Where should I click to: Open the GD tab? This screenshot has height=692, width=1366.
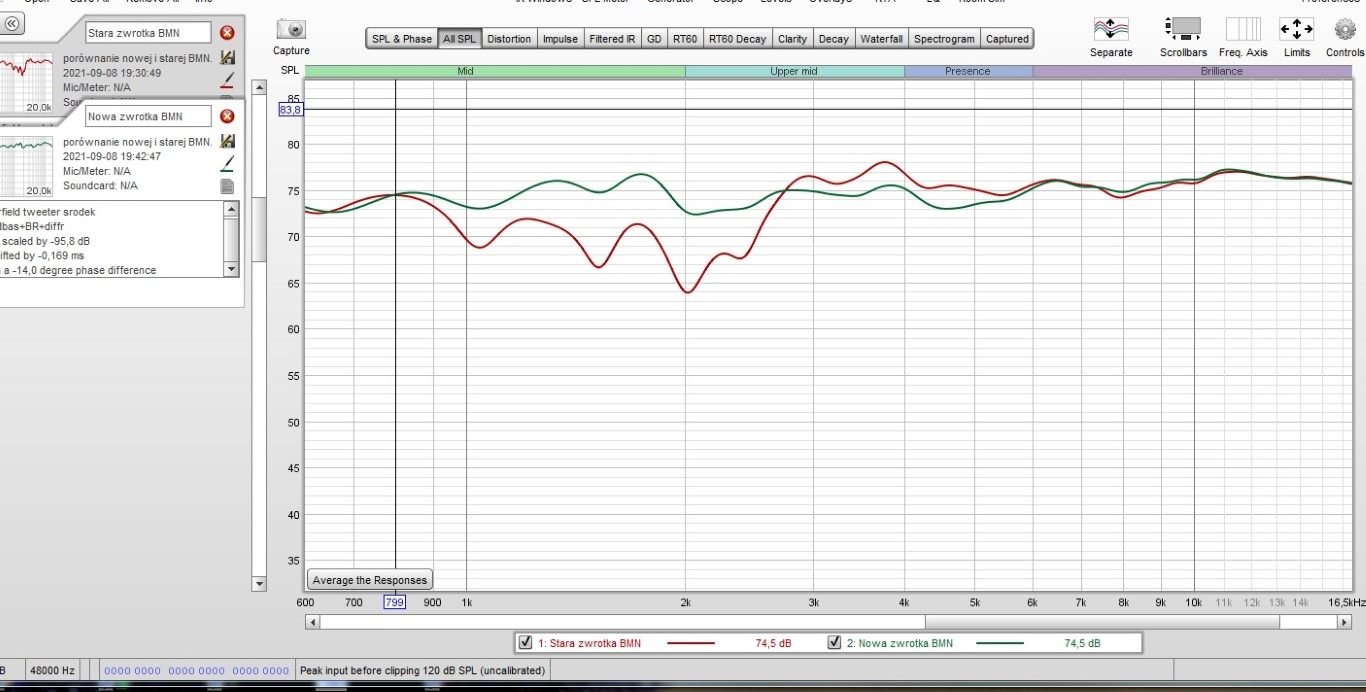pos(654,39)
